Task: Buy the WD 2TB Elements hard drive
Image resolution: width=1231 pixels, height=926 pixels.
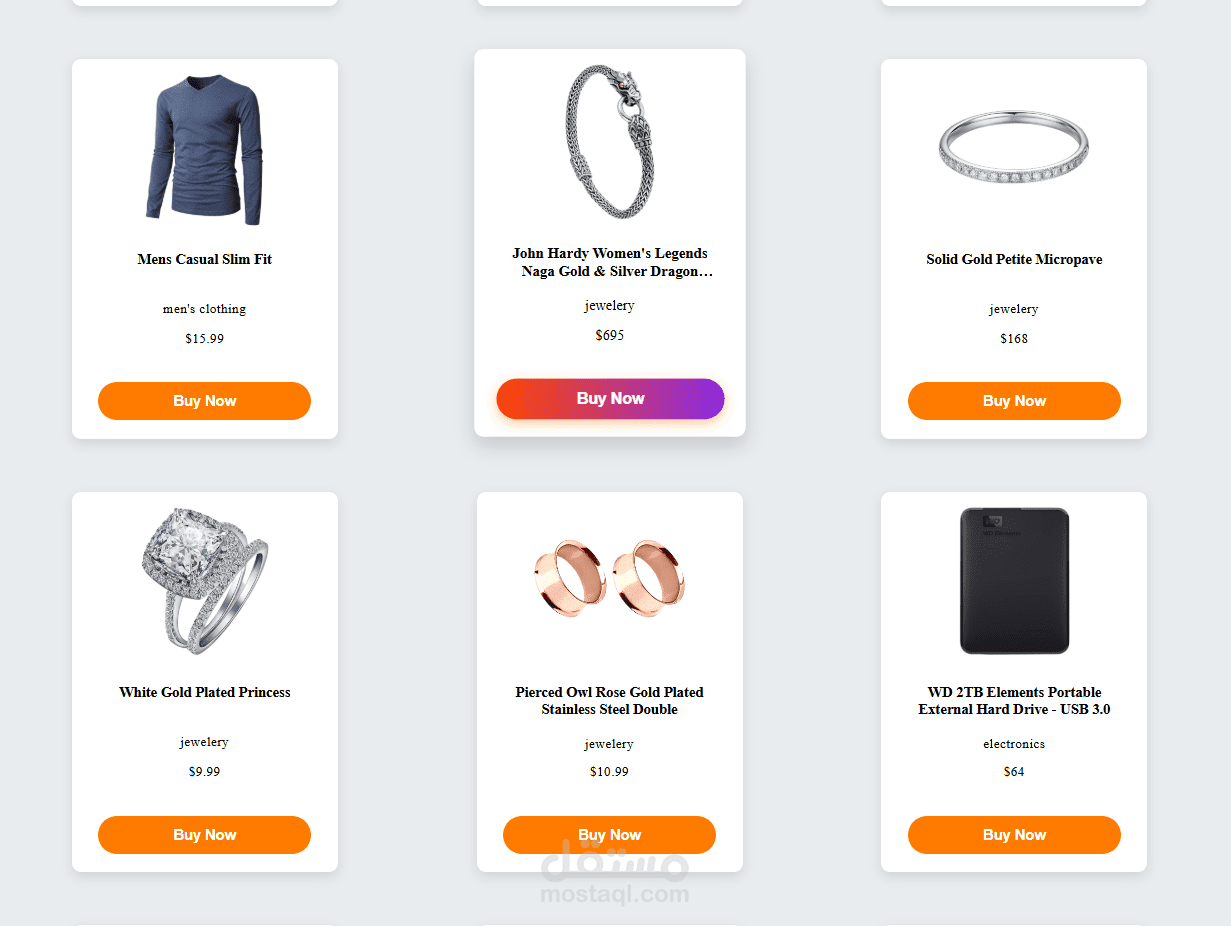Action: (1014, 835)
